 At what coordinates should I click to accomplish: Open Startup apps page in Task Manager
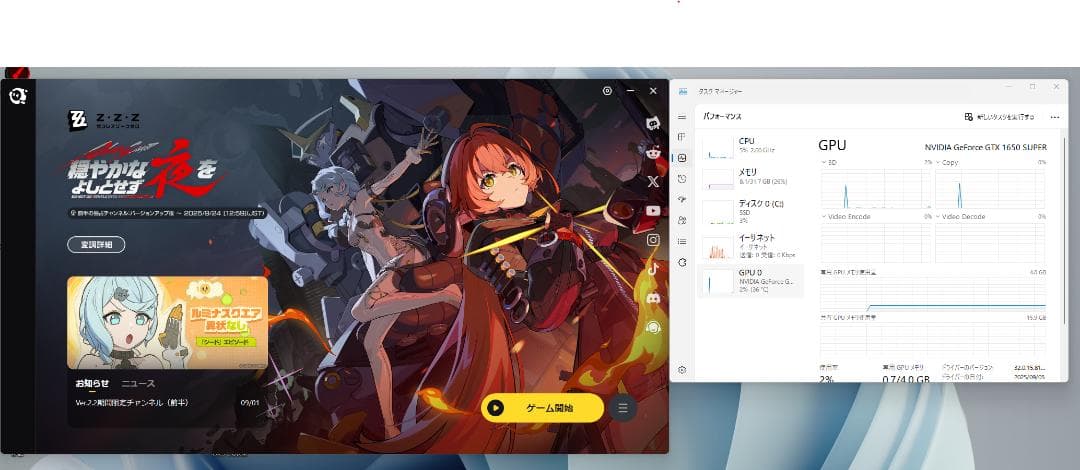point(682,200)
